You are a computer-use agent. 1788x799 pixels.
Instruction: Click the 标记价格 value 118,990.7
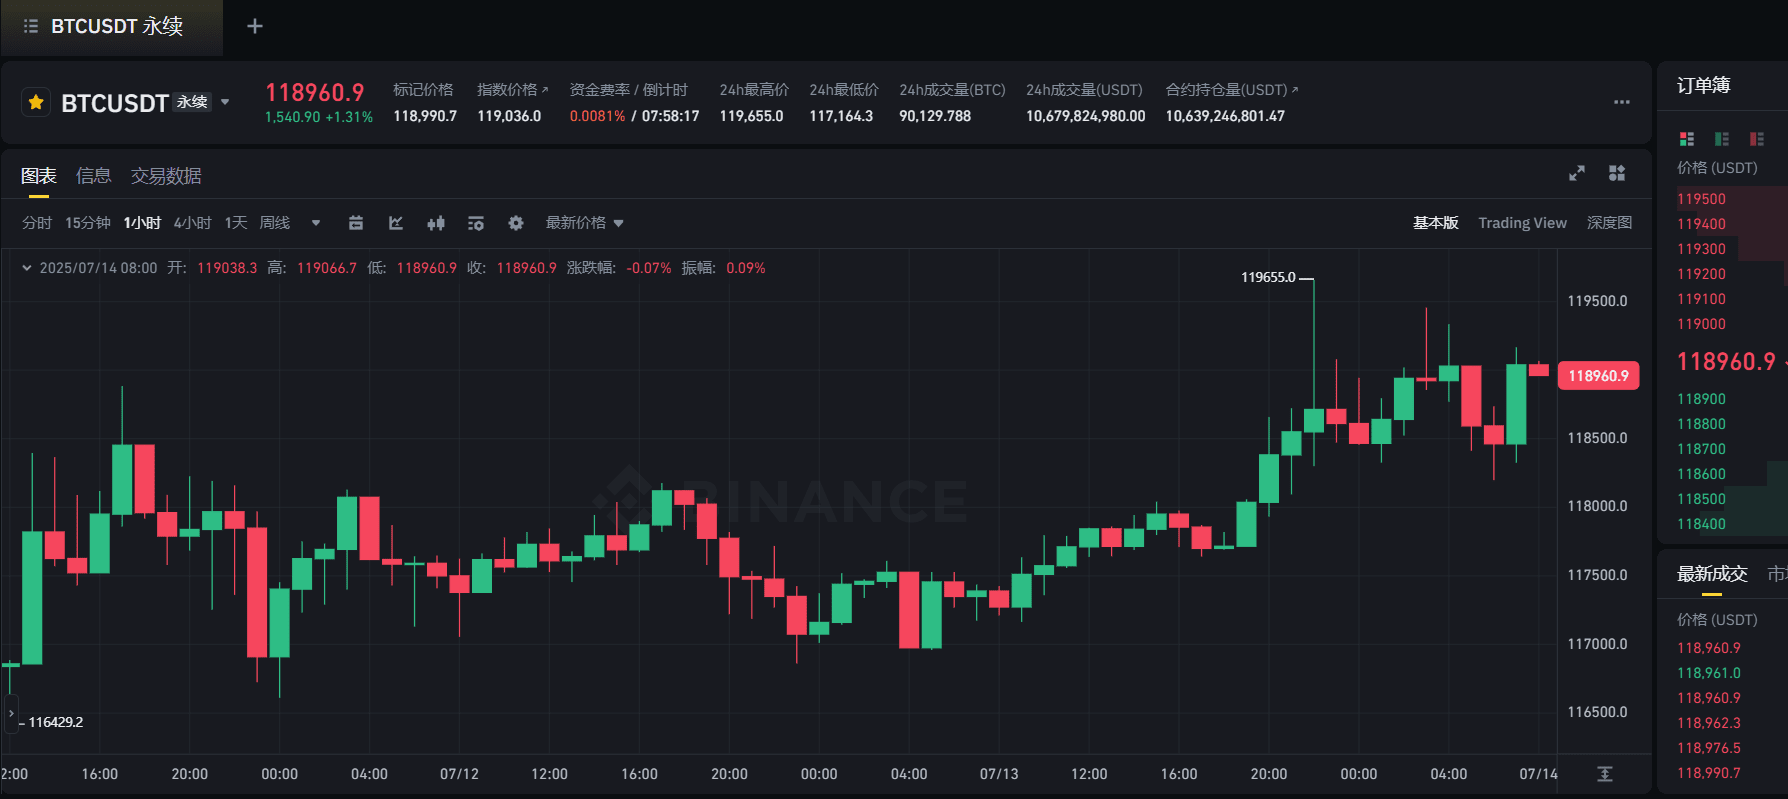(x=425, y=116)
